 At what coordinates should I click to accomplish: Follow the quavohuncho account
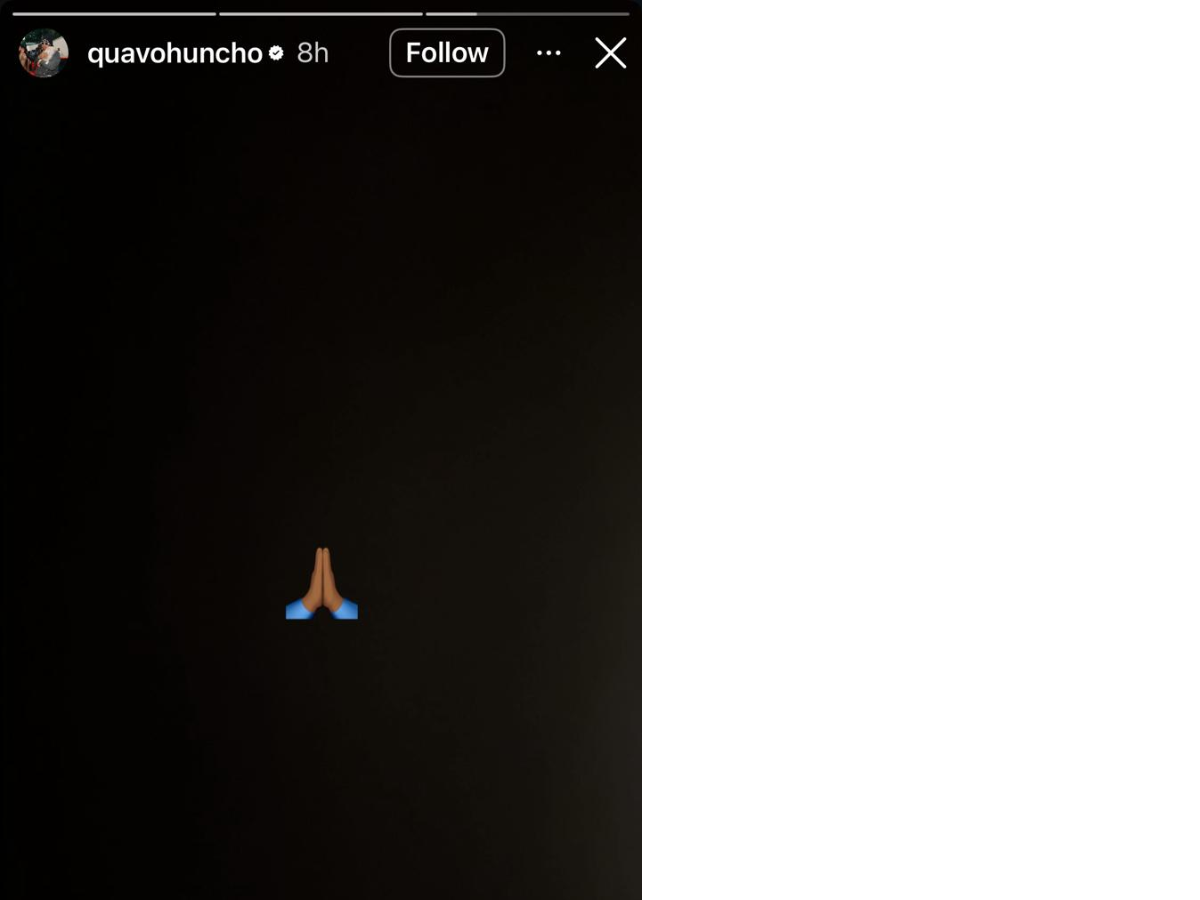click(447, 53)
